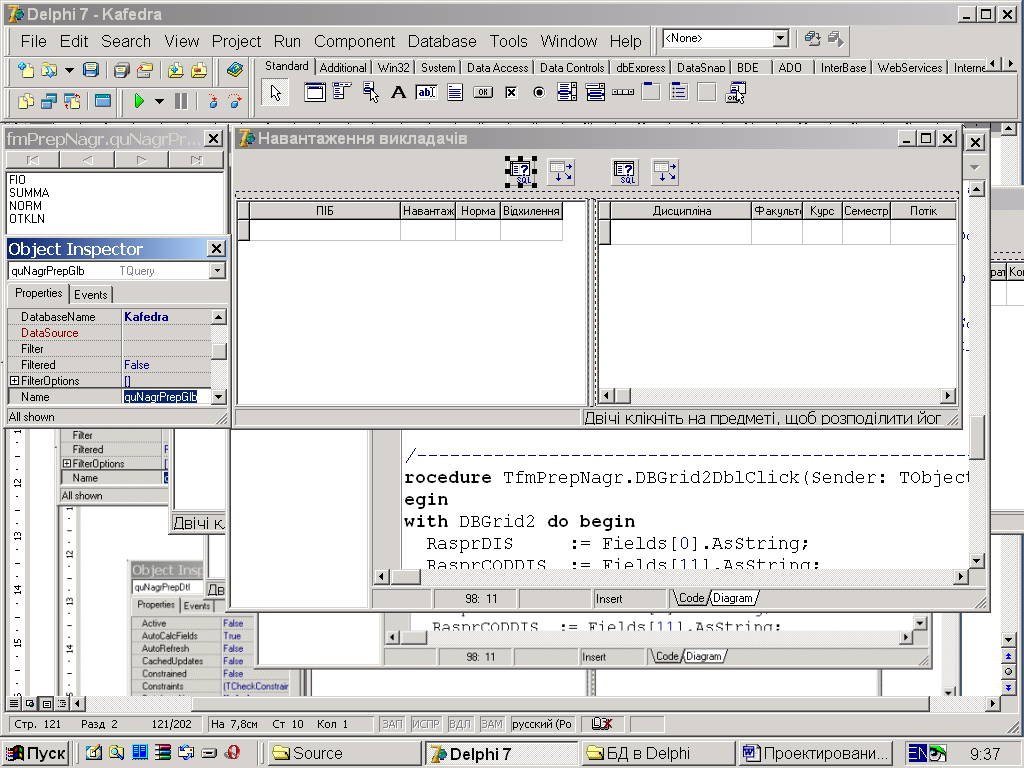The image size is (1024, 768).
Task: Click the View Form toolbar icon
Action: [x=48, y=101]
